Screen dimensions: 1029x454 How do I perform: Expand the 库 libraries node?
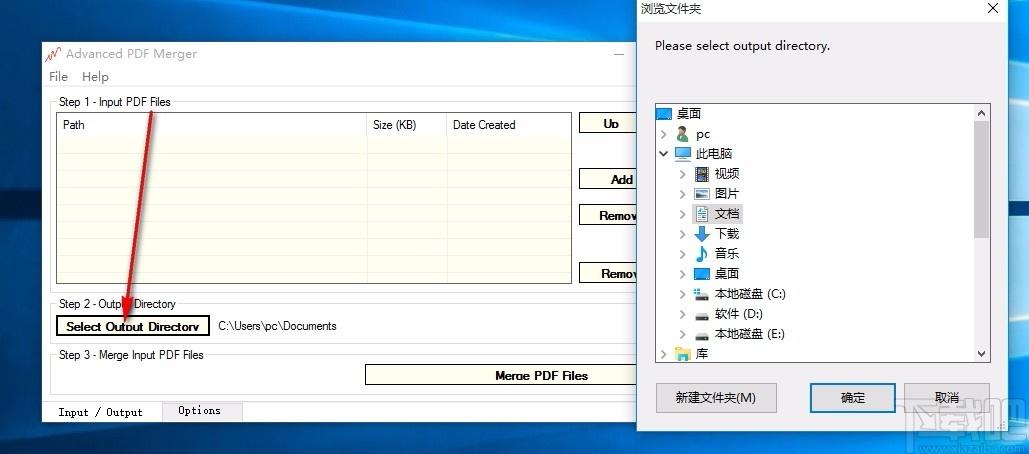click(663, 354)
